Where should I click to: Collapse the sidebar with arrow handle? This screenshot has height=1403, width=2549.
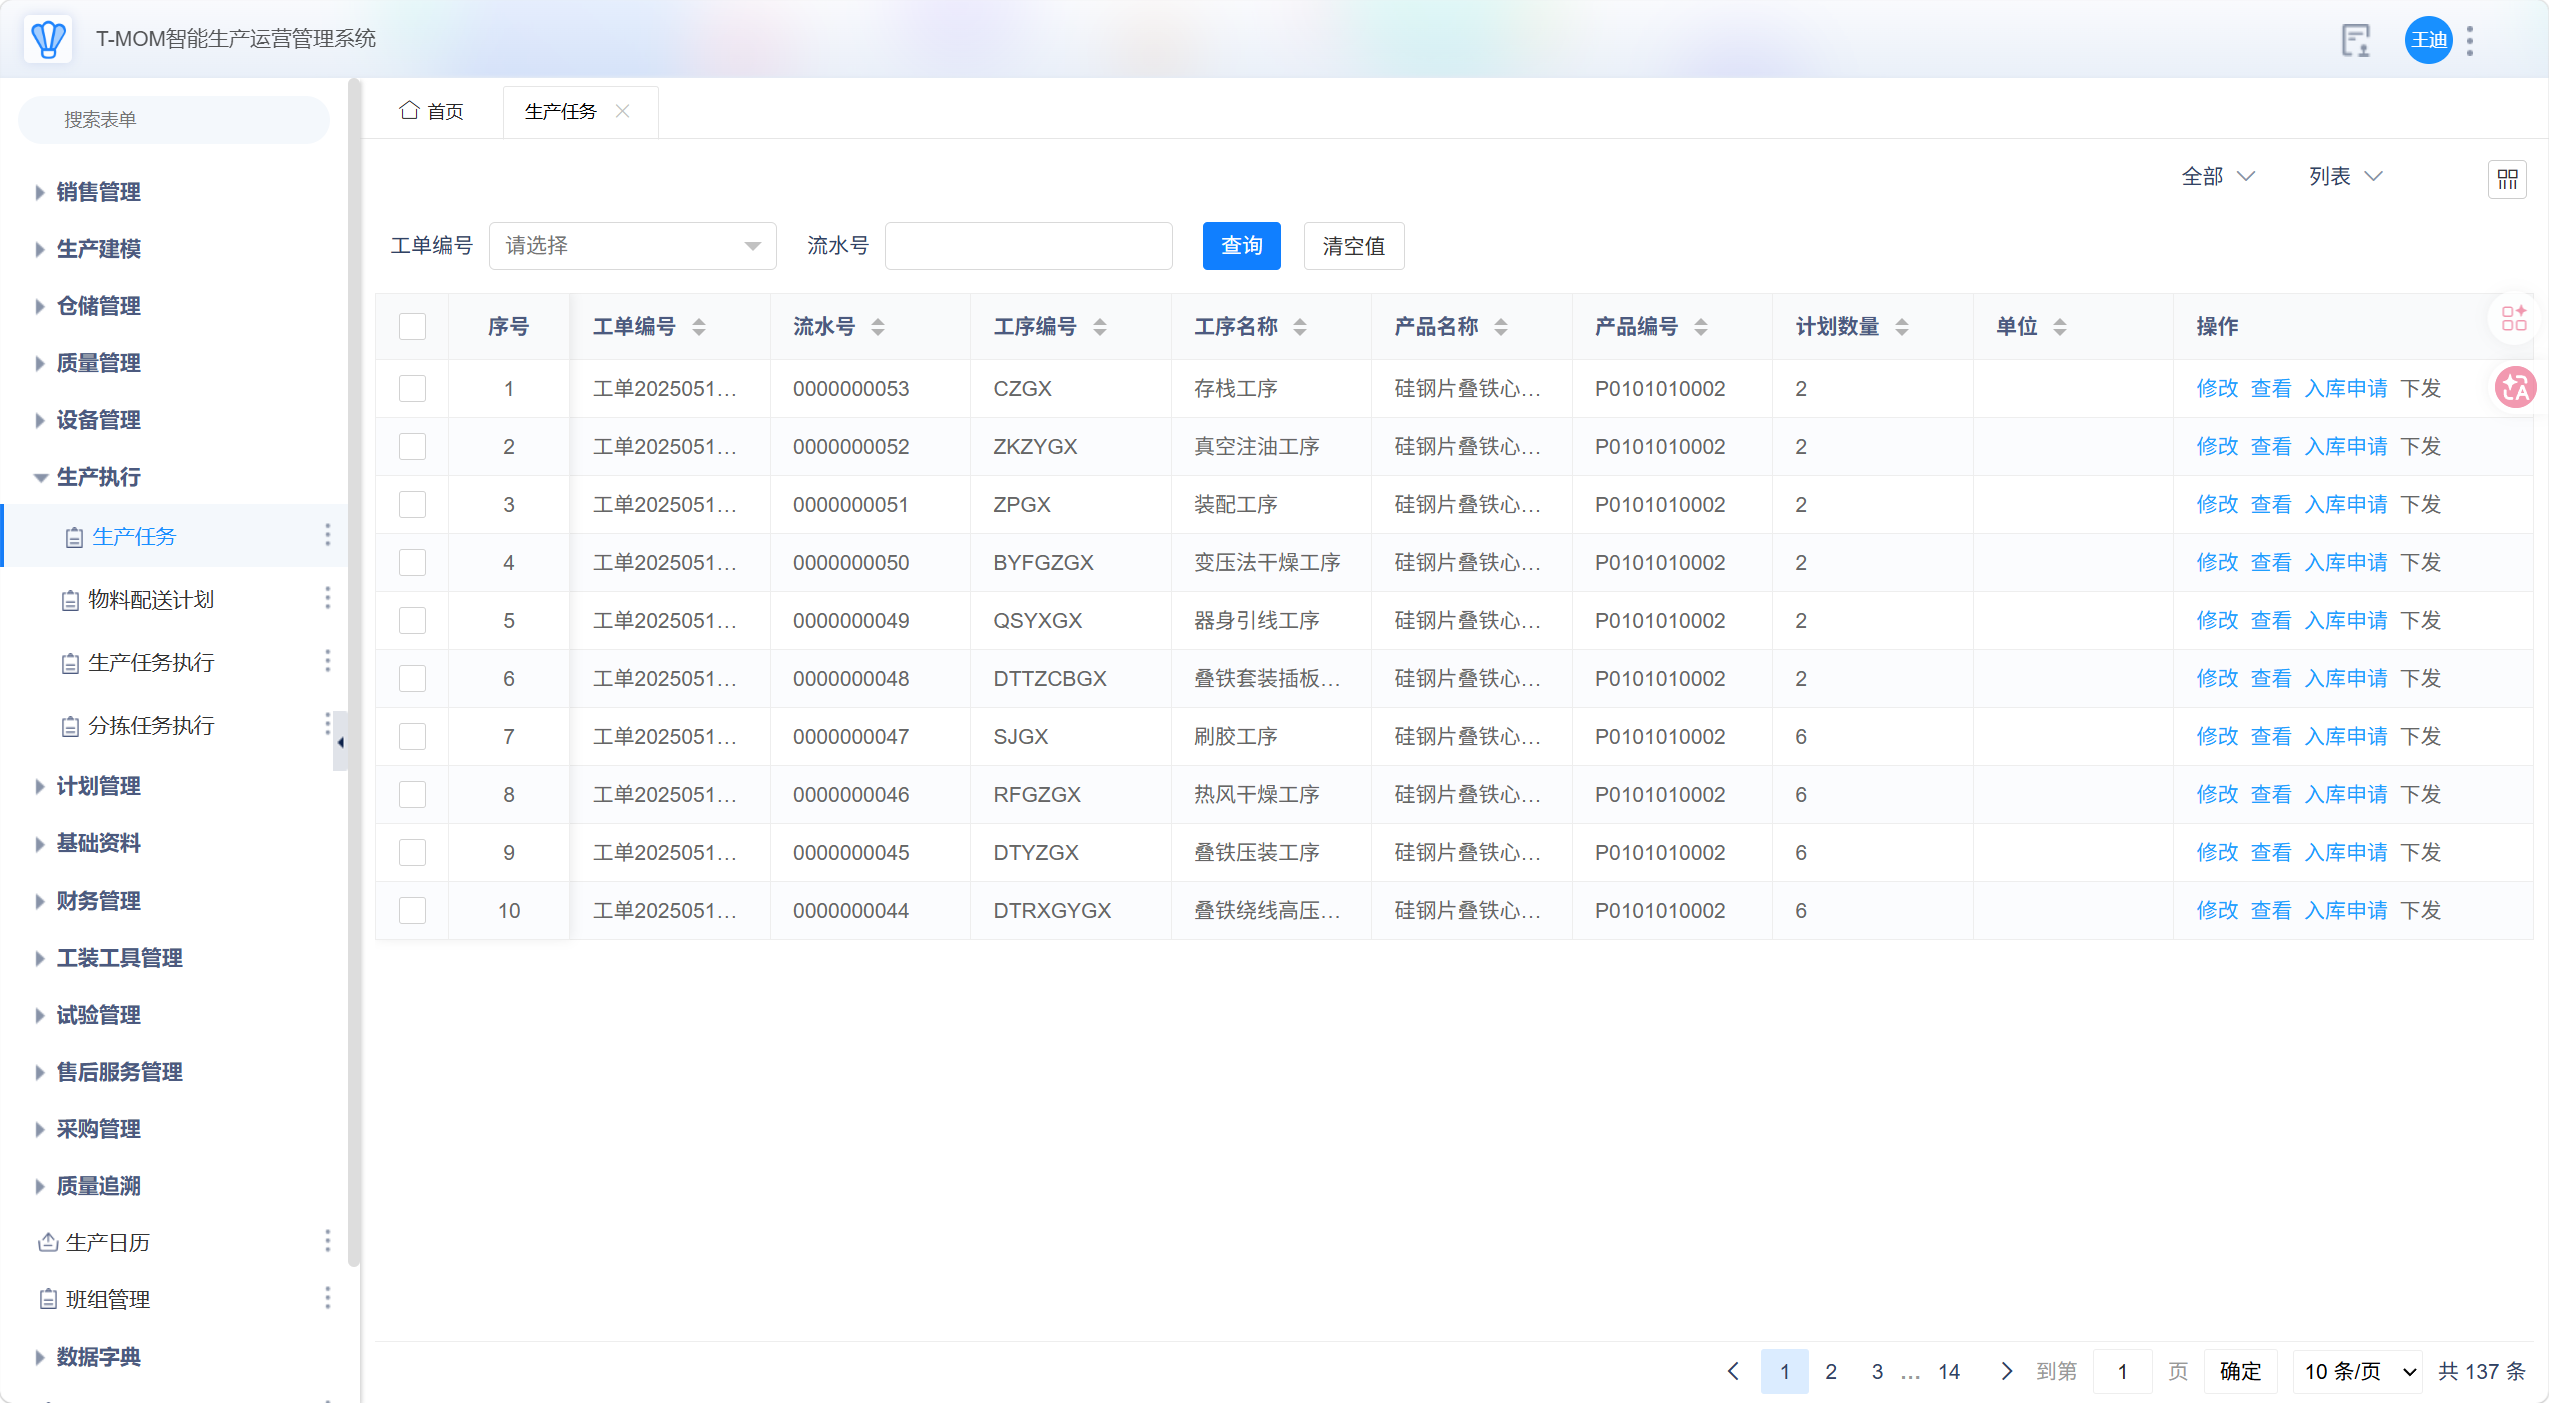tap(340, 741)
